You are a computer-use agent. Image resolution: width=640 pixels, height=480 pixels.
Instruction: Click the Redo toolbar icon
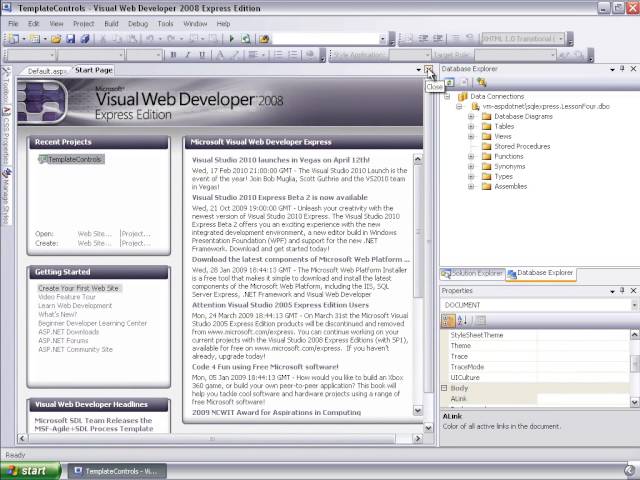pyautogui.click(x=171, y=39)
